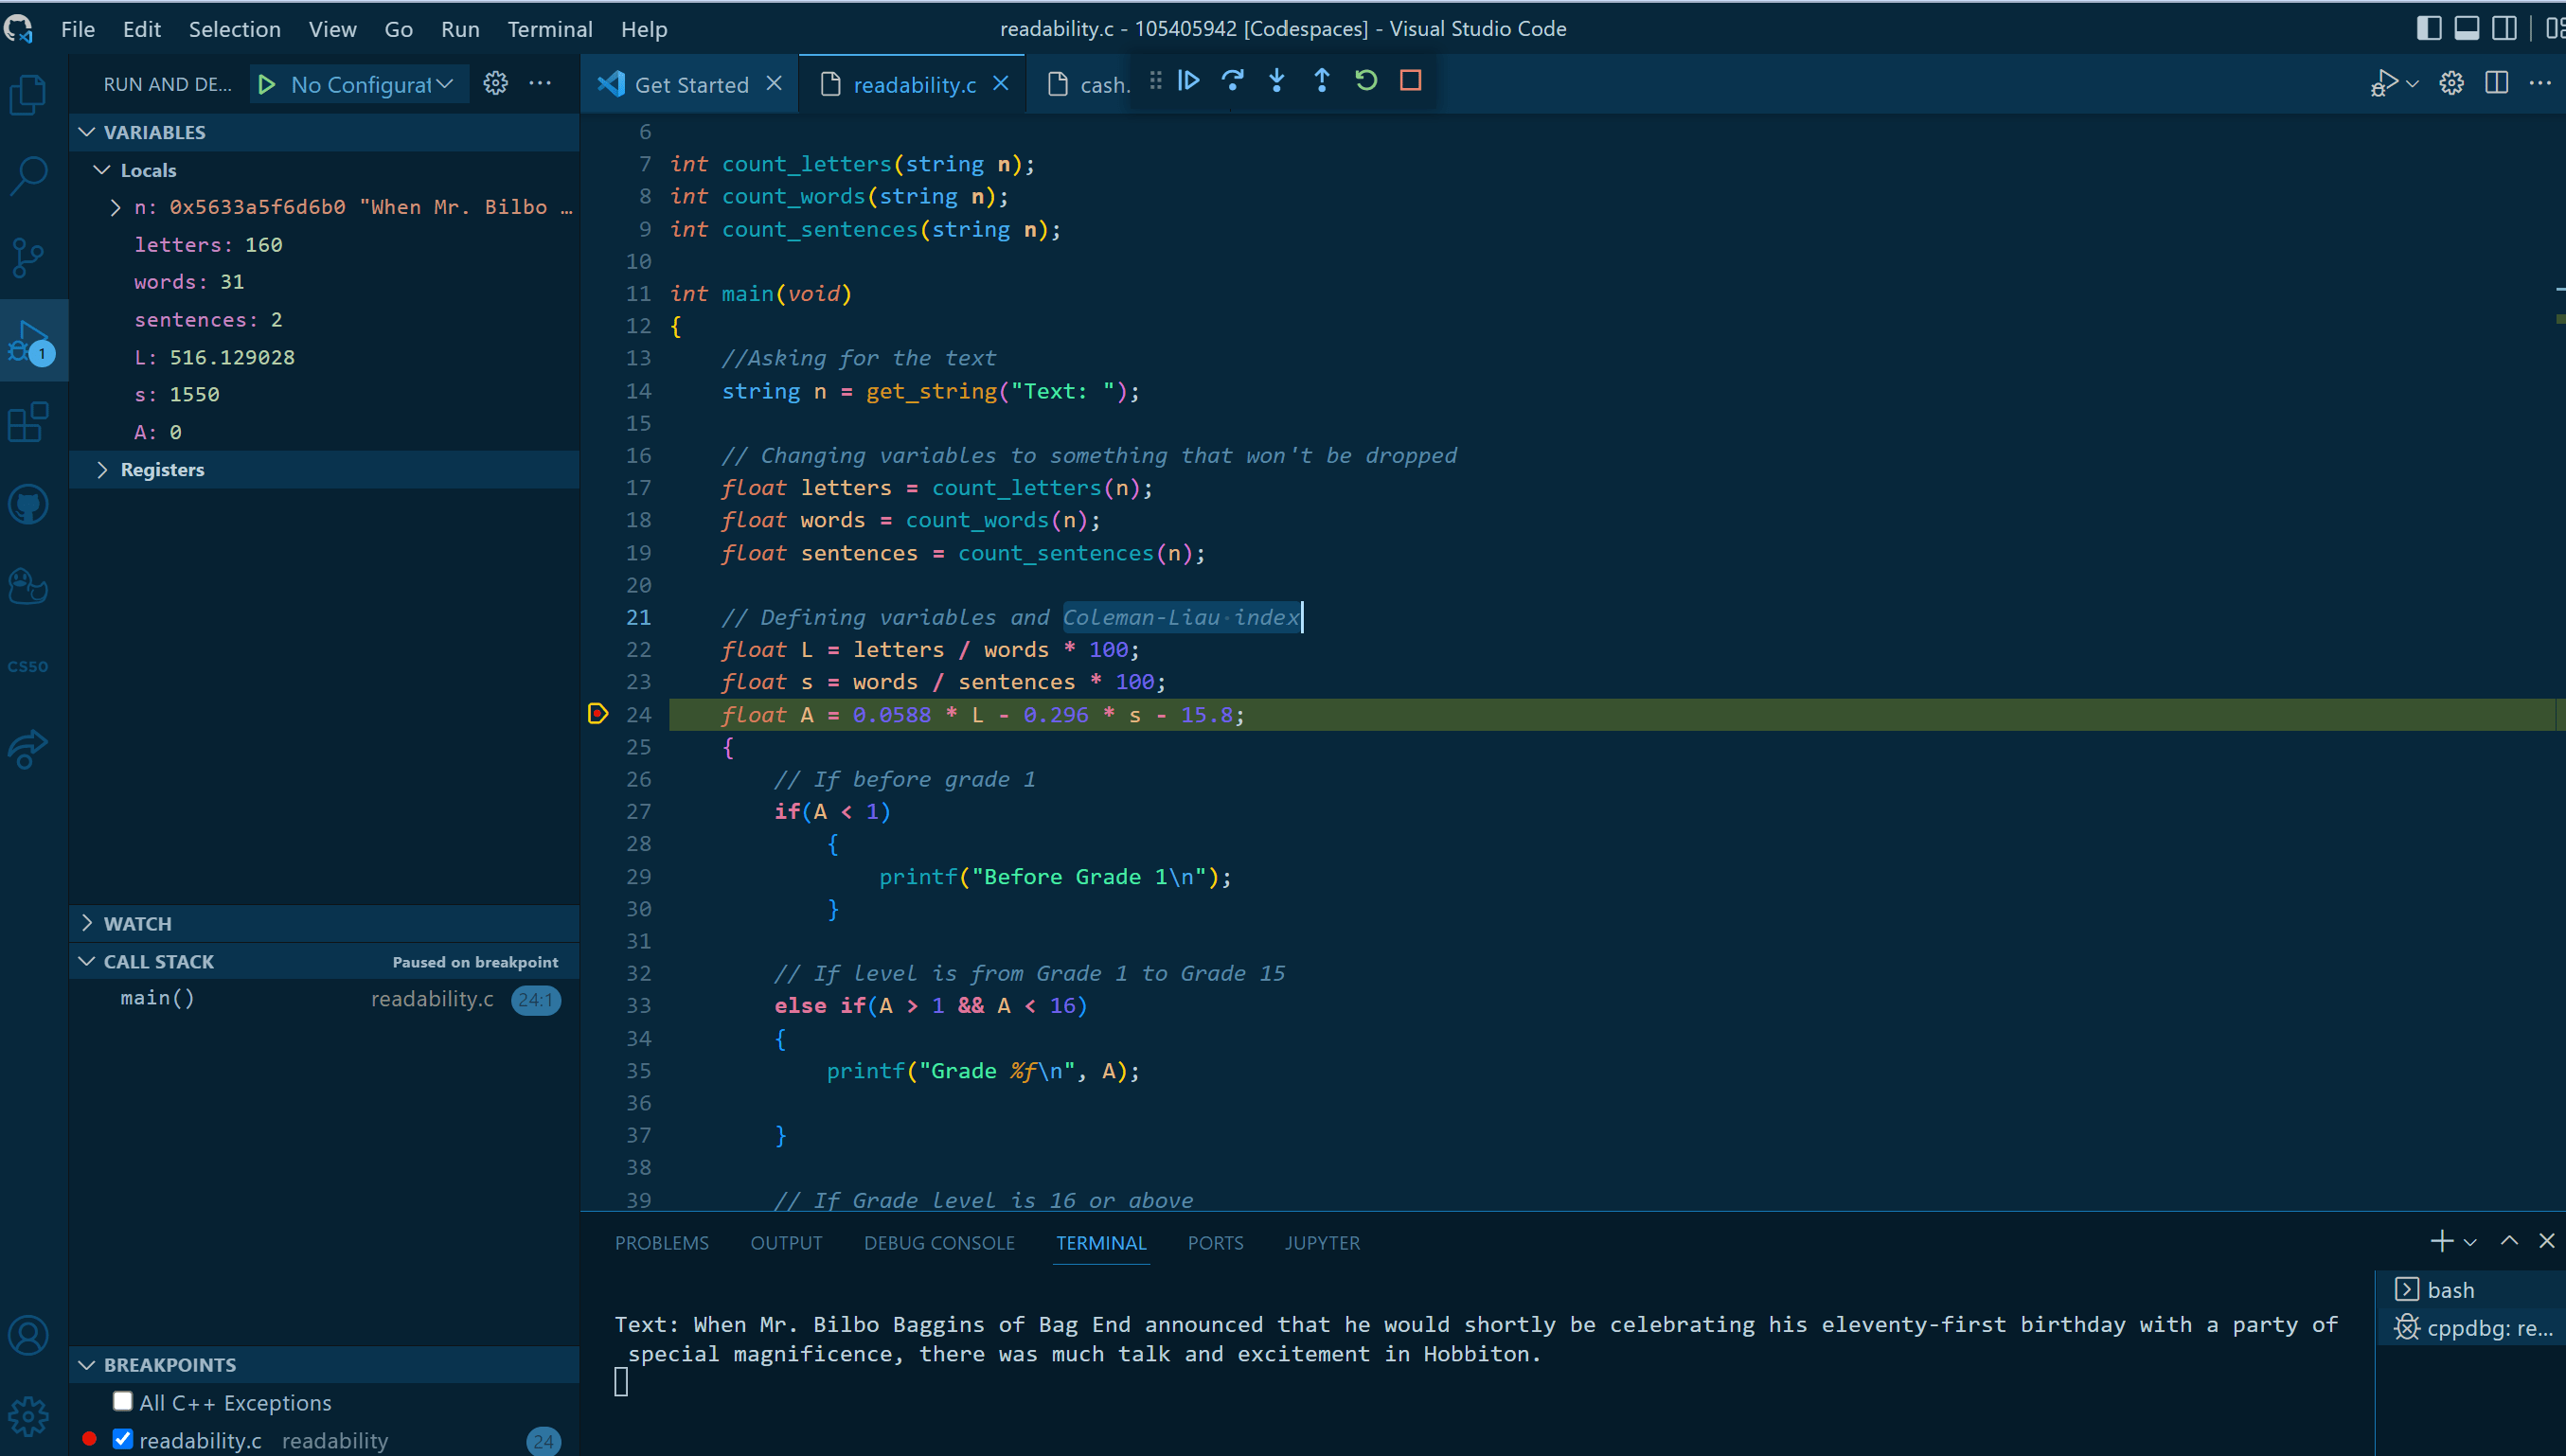The width and height of the screenshot is (2566, 1456).
Task: Open the Explorer view in the activity bar
Action: [28, 95]
